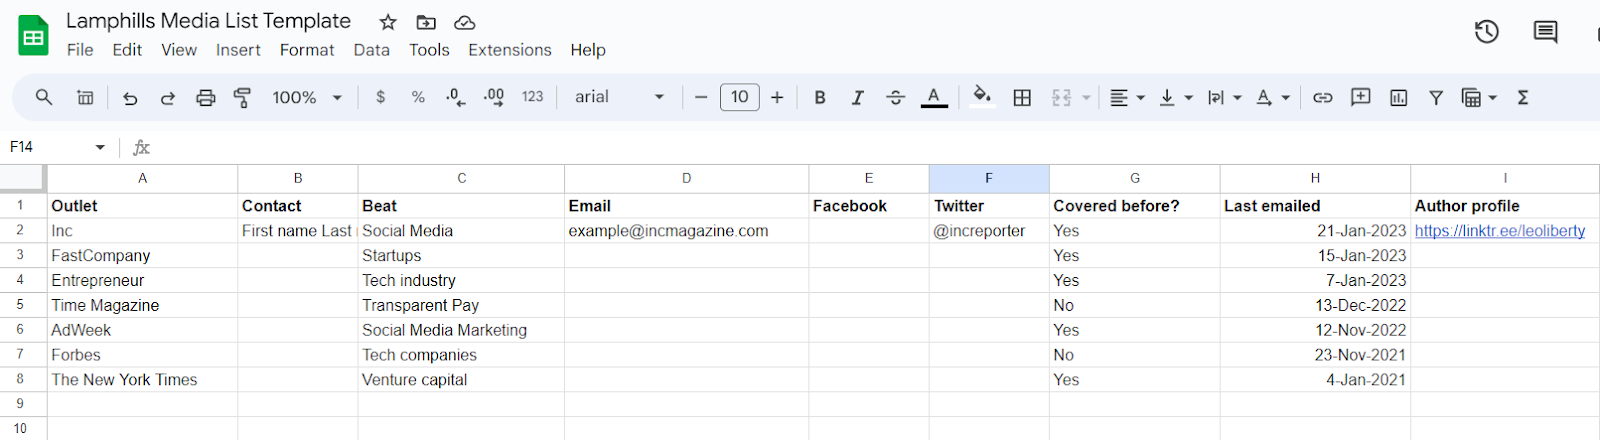Open the text color picker
Image resolution: width=1600 pixels, height=440 pixels.
click(934, 97)
